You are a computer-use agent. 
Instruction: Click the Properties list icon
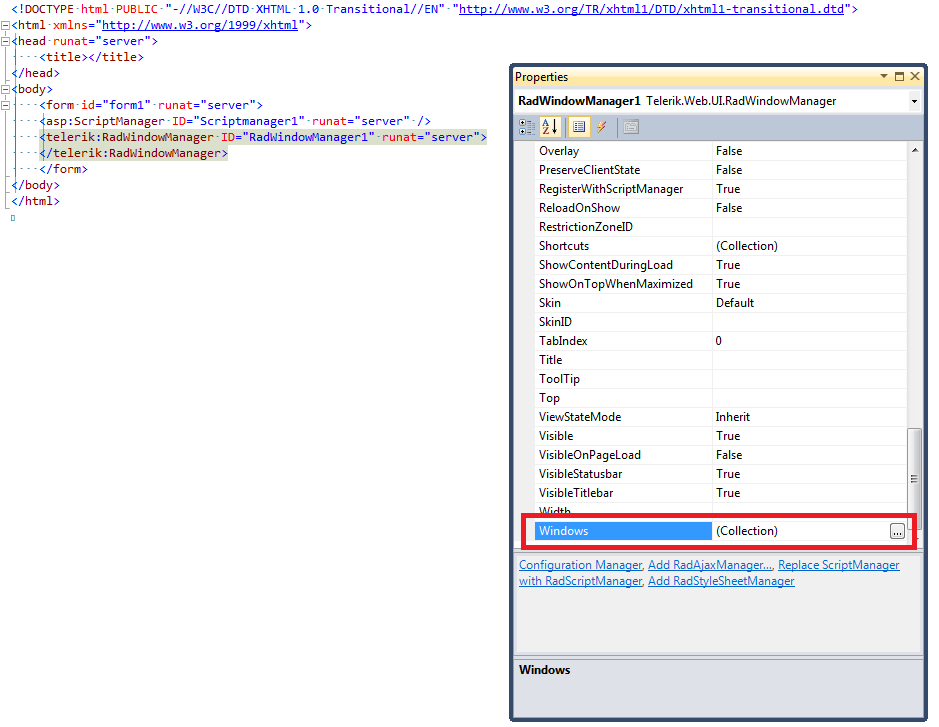tap(578, 127)
